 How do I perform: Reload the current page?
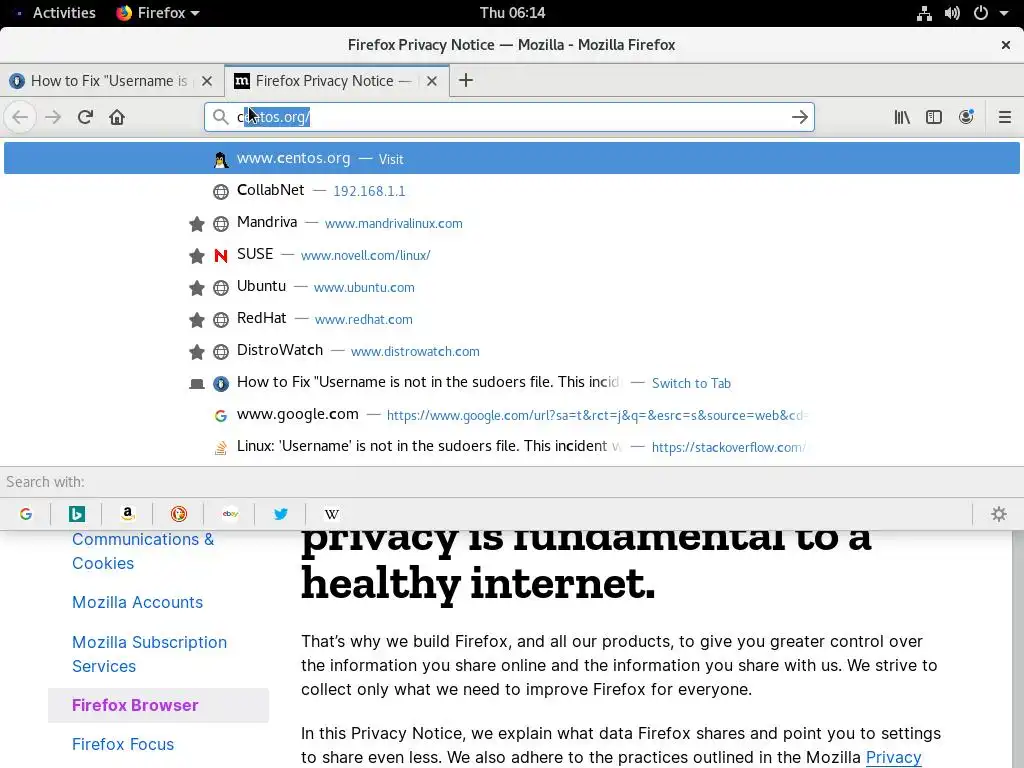85,118
